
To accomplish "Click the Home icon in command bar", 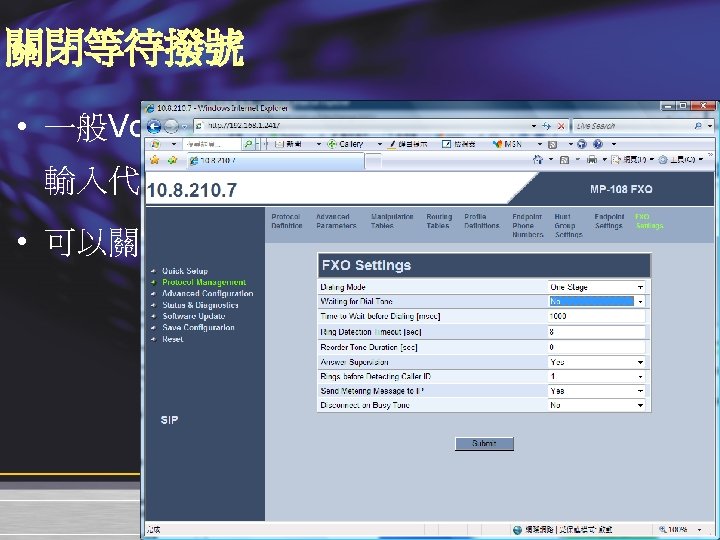I will (x=538, y=159).
